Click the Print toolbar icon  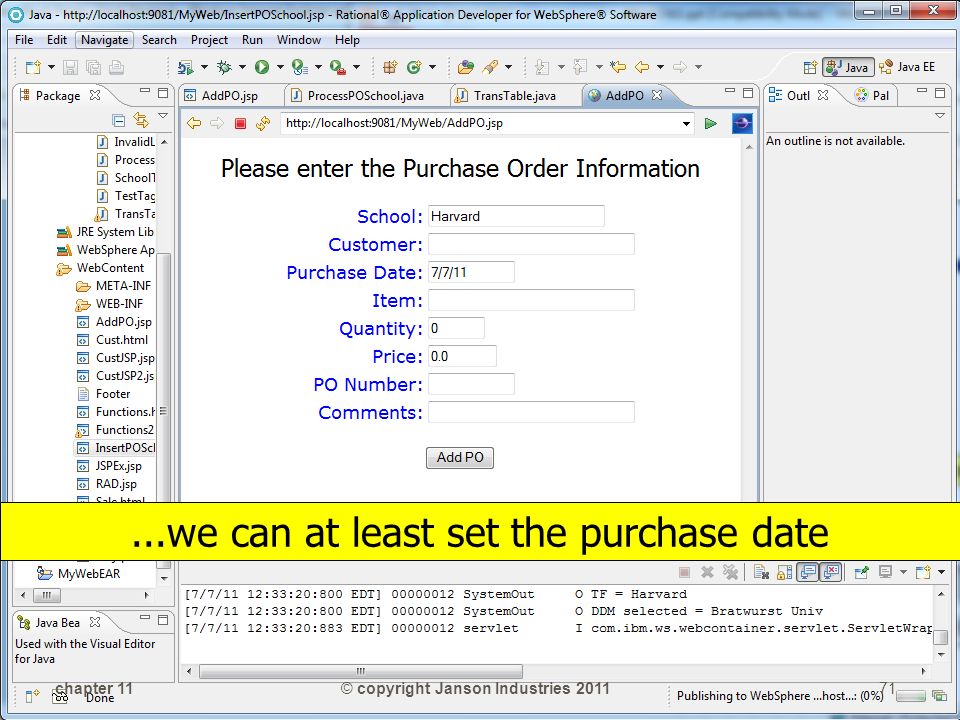coord(116,67)
